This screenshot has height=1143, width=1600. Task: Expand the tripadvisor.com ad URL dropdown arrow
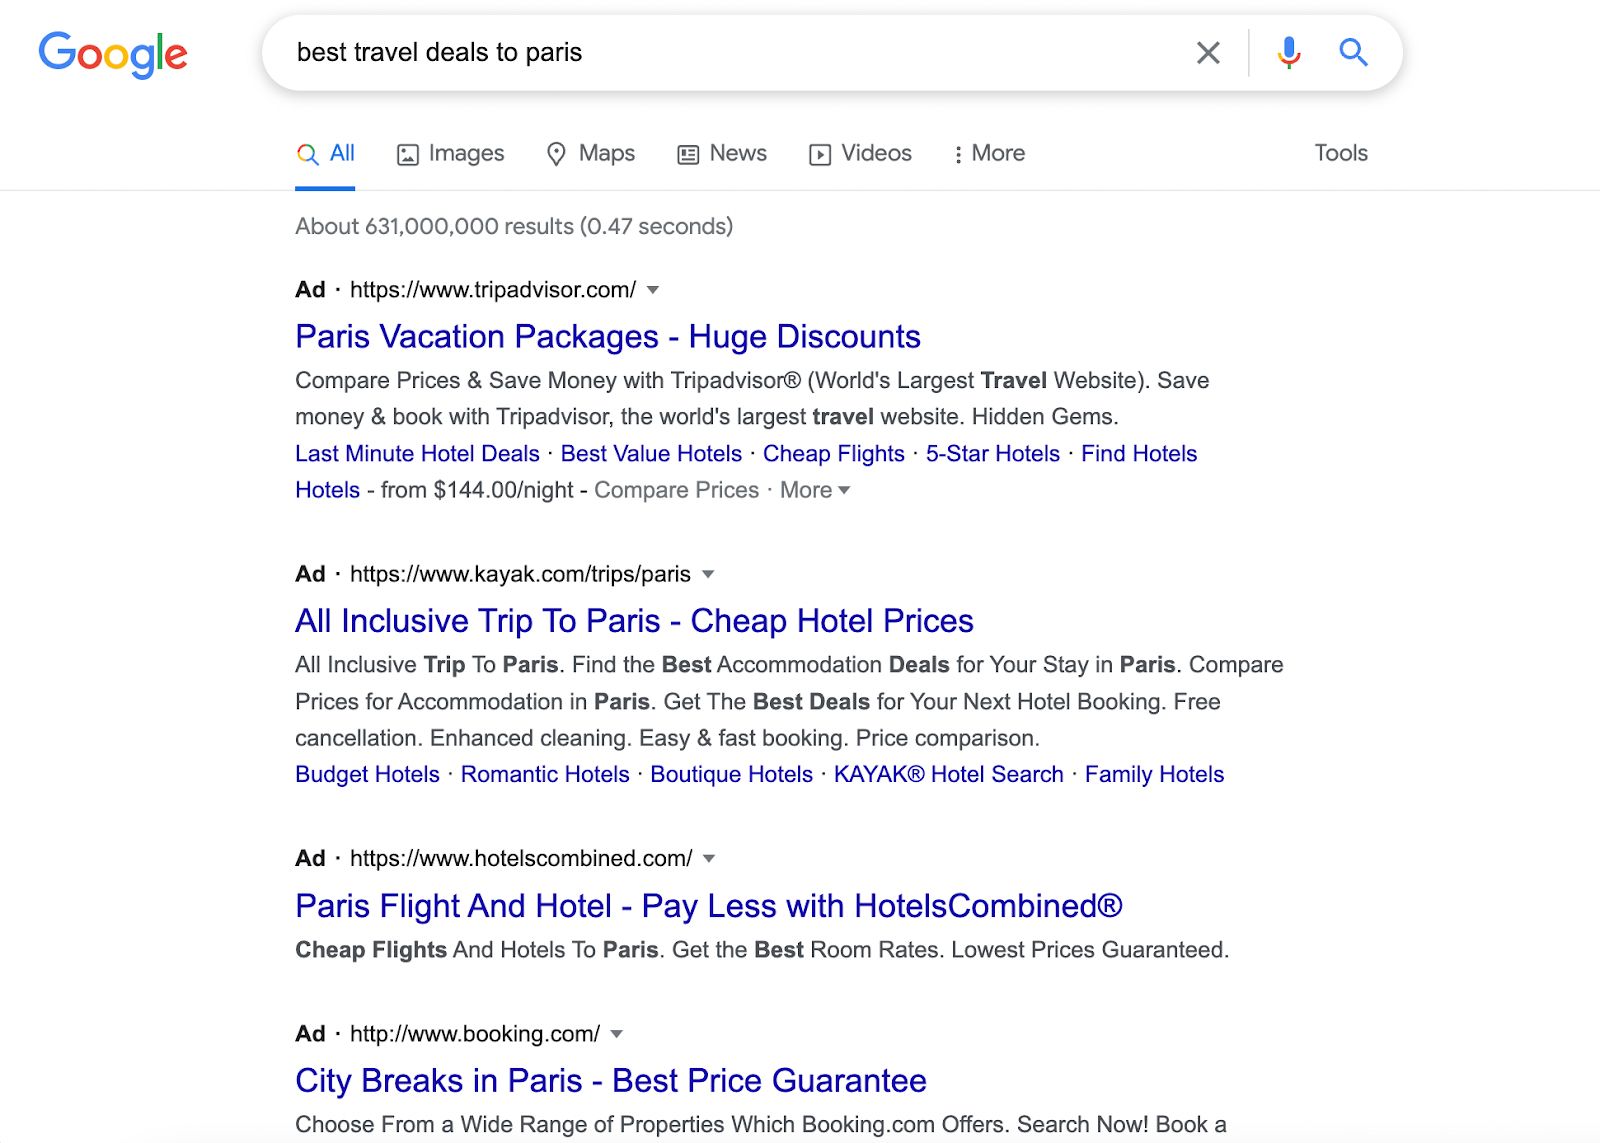tap(653, 290)
